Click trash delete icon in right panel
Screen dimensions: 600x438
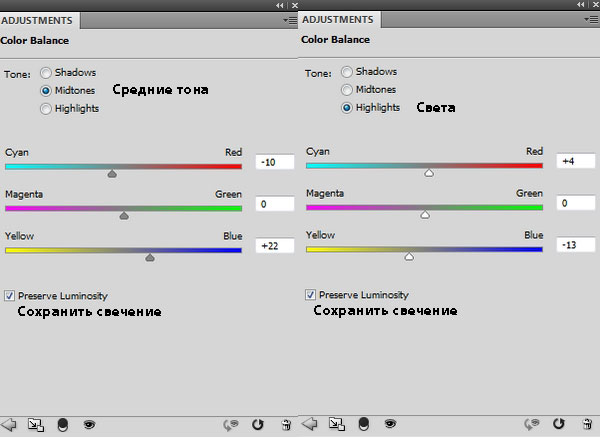coord(587,424)
